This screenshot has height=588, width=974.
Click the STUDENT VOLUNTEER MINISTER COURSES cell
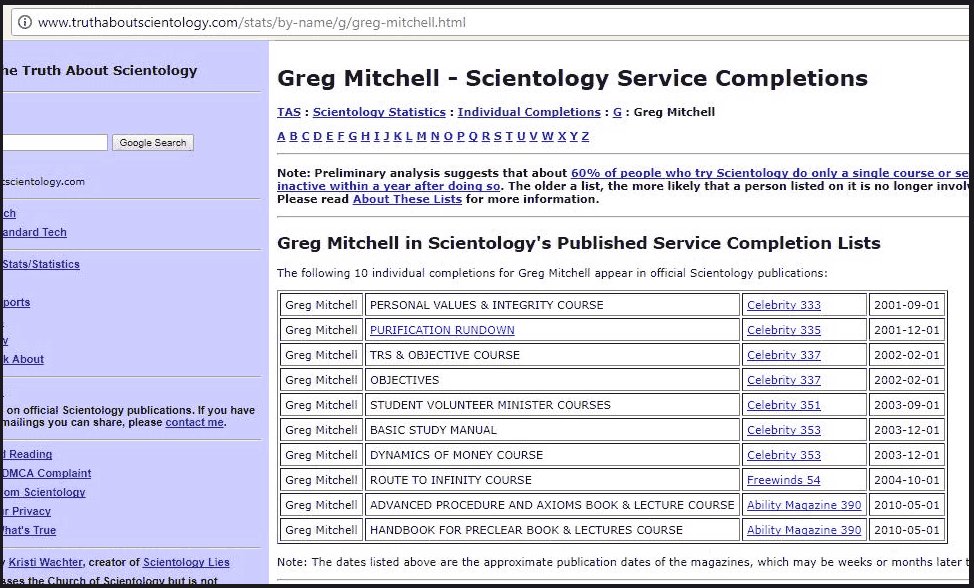[553, 405]
